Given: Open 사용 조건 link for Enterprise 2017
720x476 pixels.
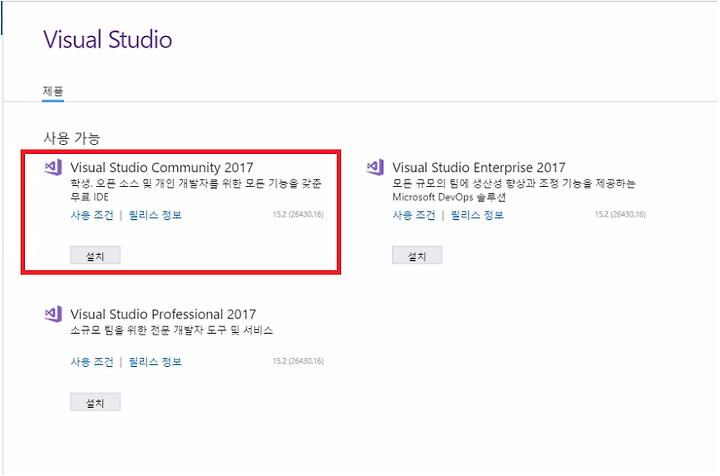Looking at the screenshot, I should [414, 215].
